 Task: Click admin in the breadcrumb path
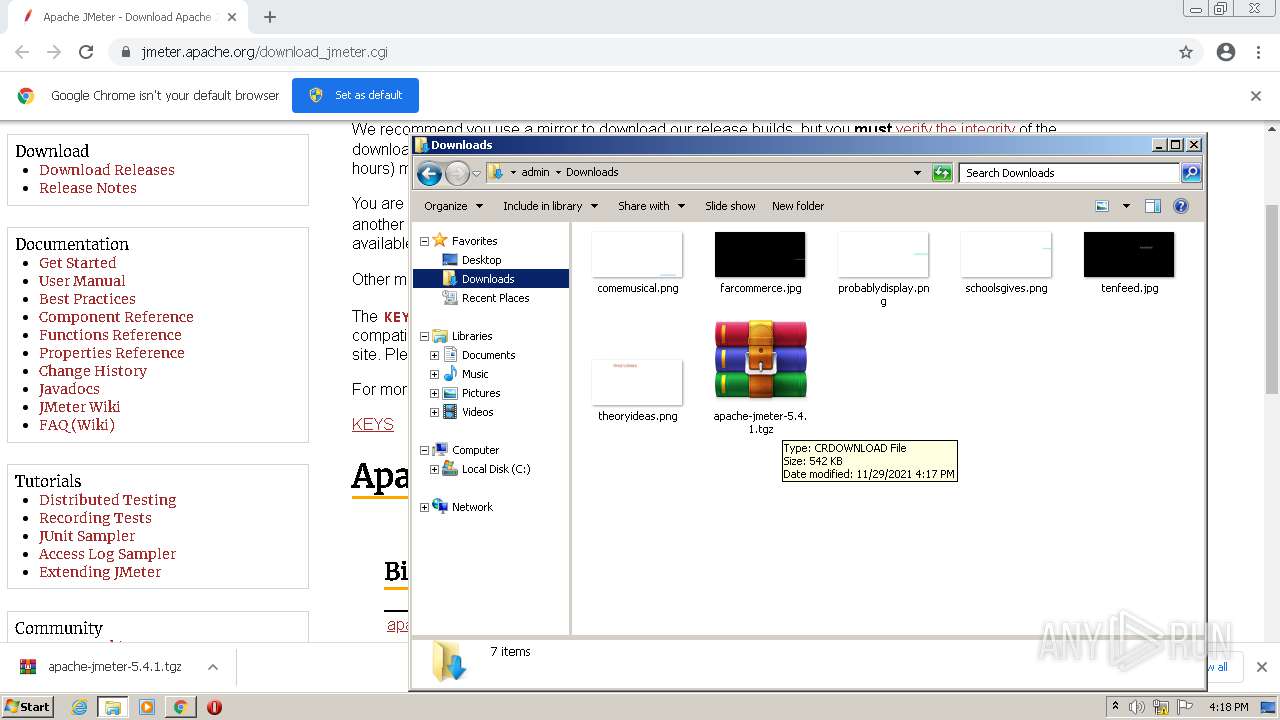[535, 172]
